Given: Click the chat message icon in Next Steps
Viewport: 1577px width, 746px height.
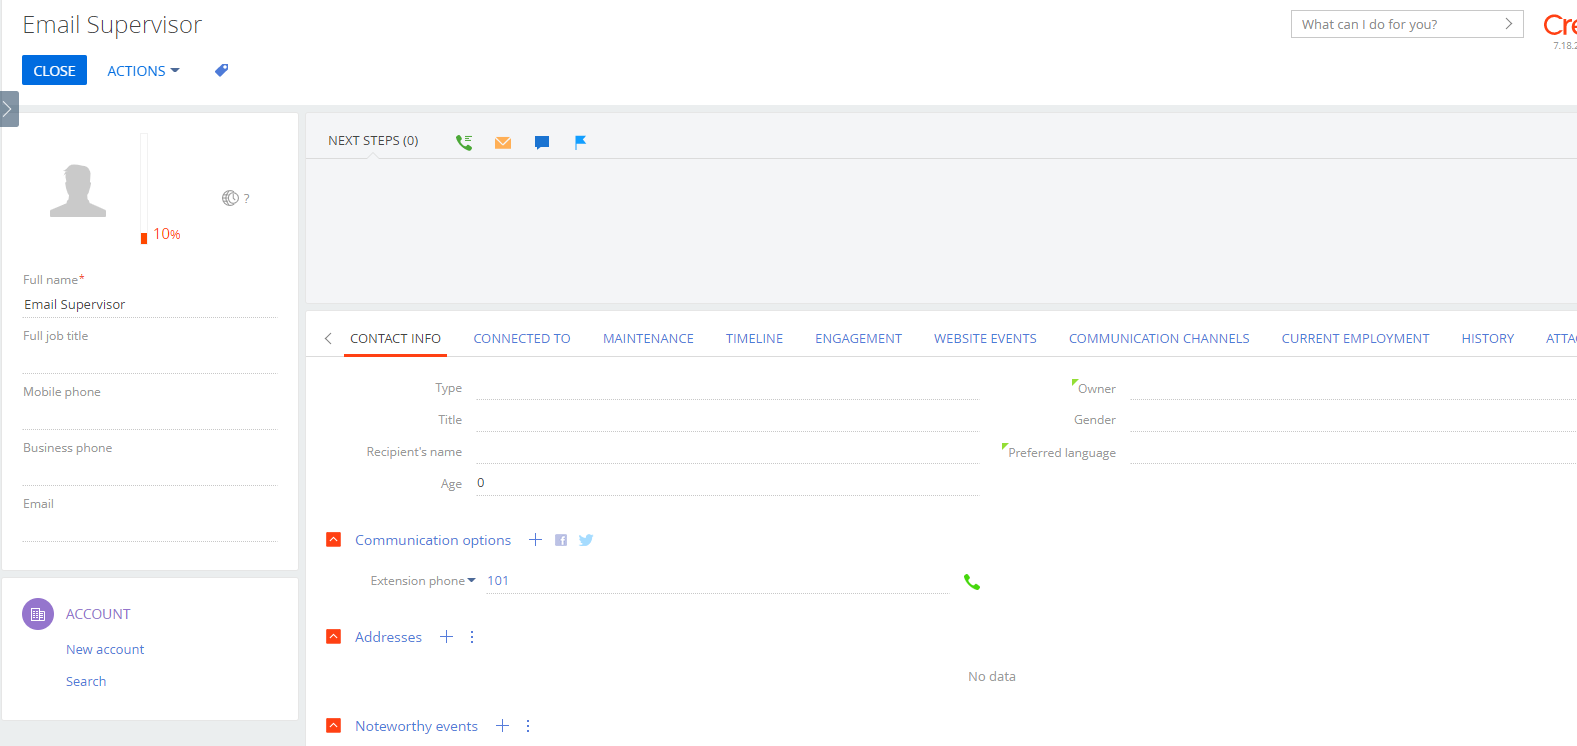Looking at the screenshot, I should pyautogui.click(x=542, y=142).
